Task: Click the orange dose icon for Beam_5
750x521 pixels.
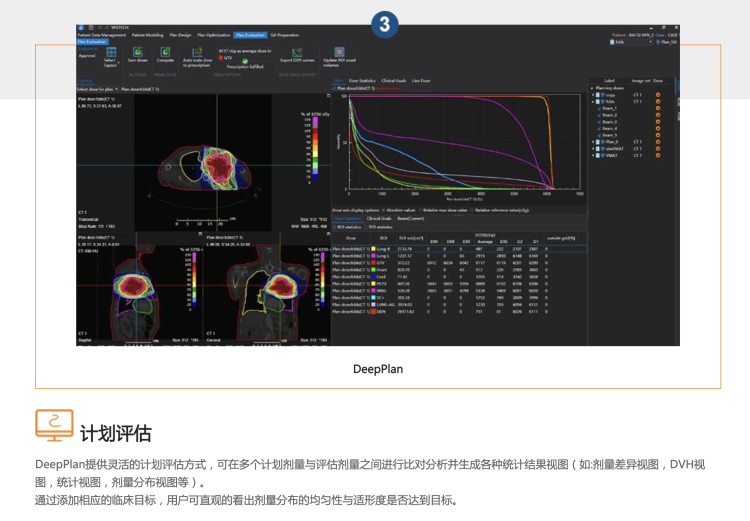Action: tap(658, 135)
